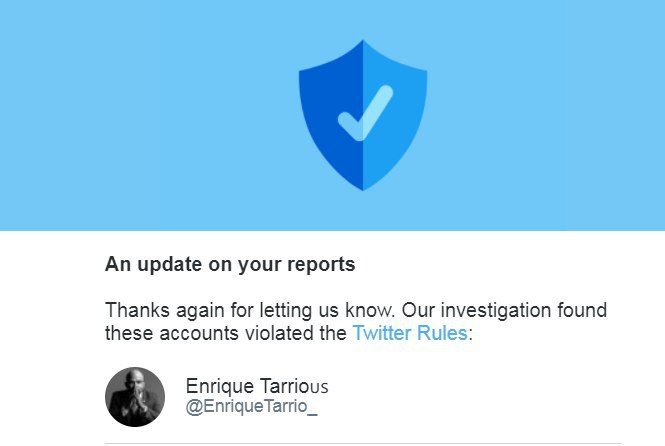Screen dimensions: 665x446
Task: Click the colon after Twitter Rules
Action: (470, 334)
